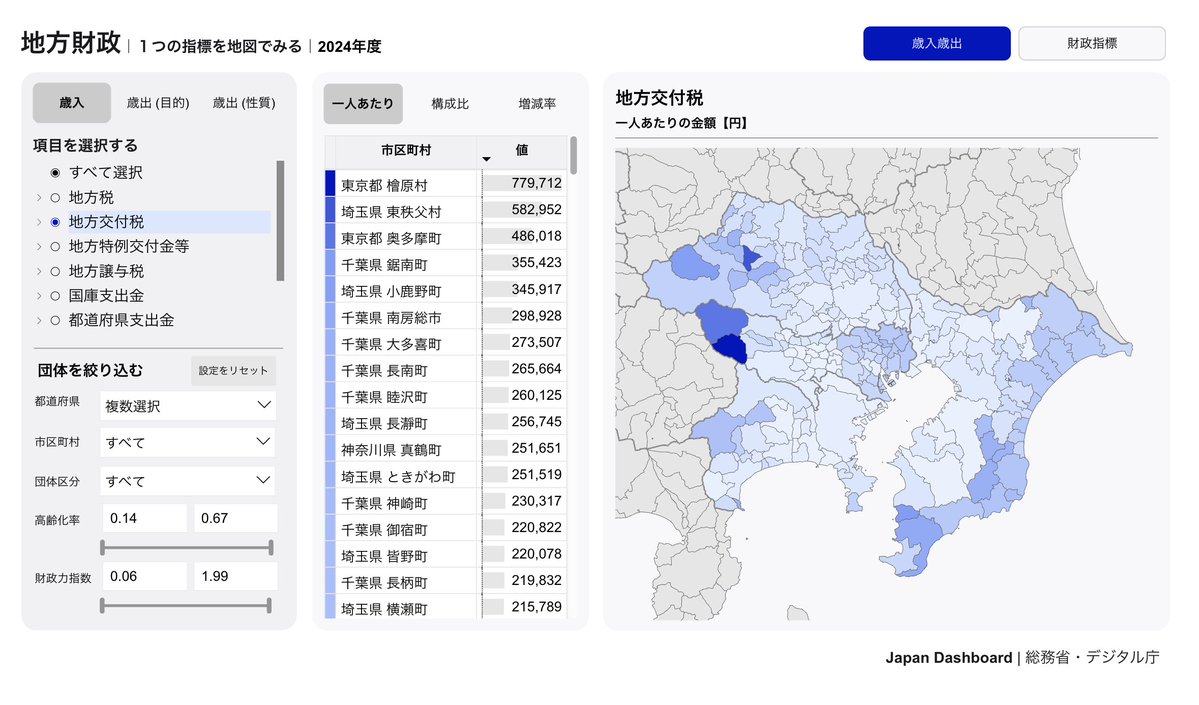Switch to the 歳出 (性質) tab
1199x705 pixels.
tap(244, 102)
